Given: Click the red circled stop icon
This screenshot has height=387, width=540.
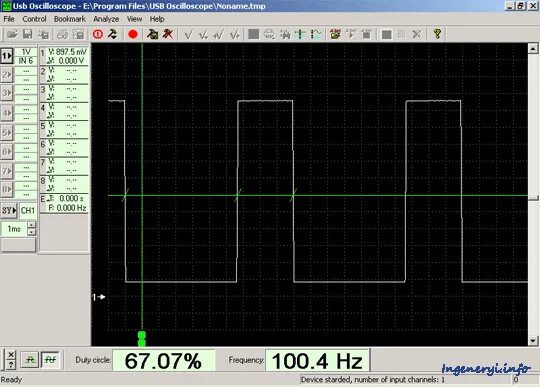Looking at the screenshot, I should (x=98, y=34).
